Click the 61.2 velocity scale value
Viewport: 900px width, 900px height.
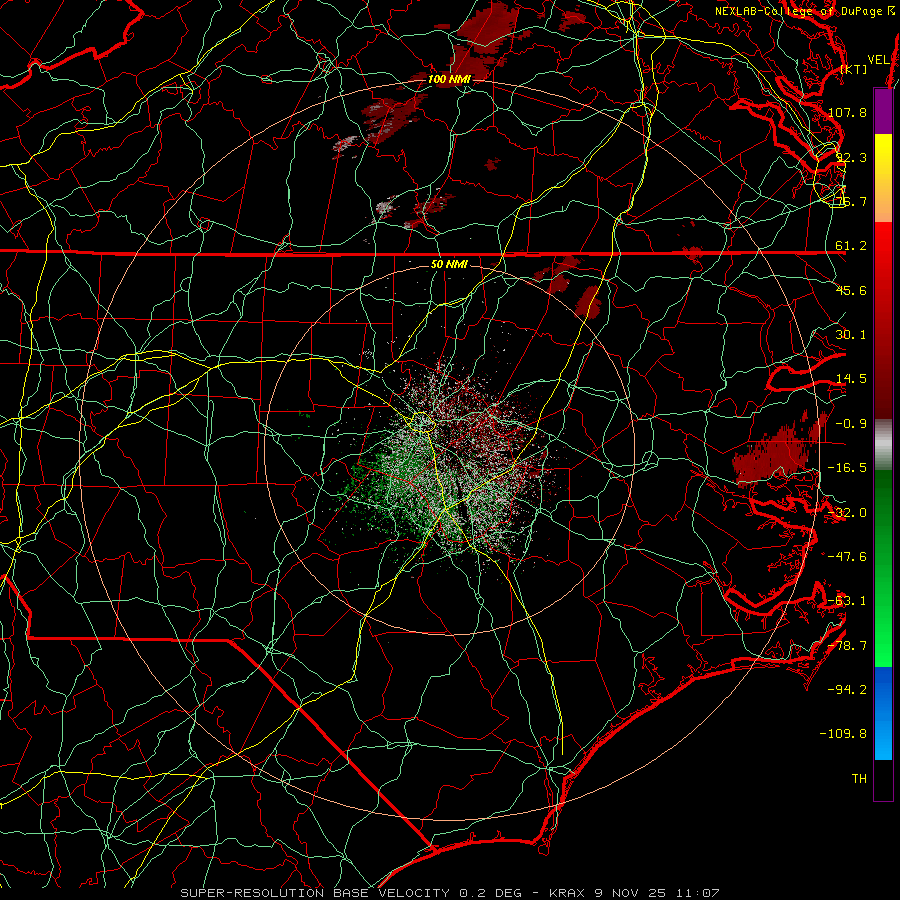851,246
